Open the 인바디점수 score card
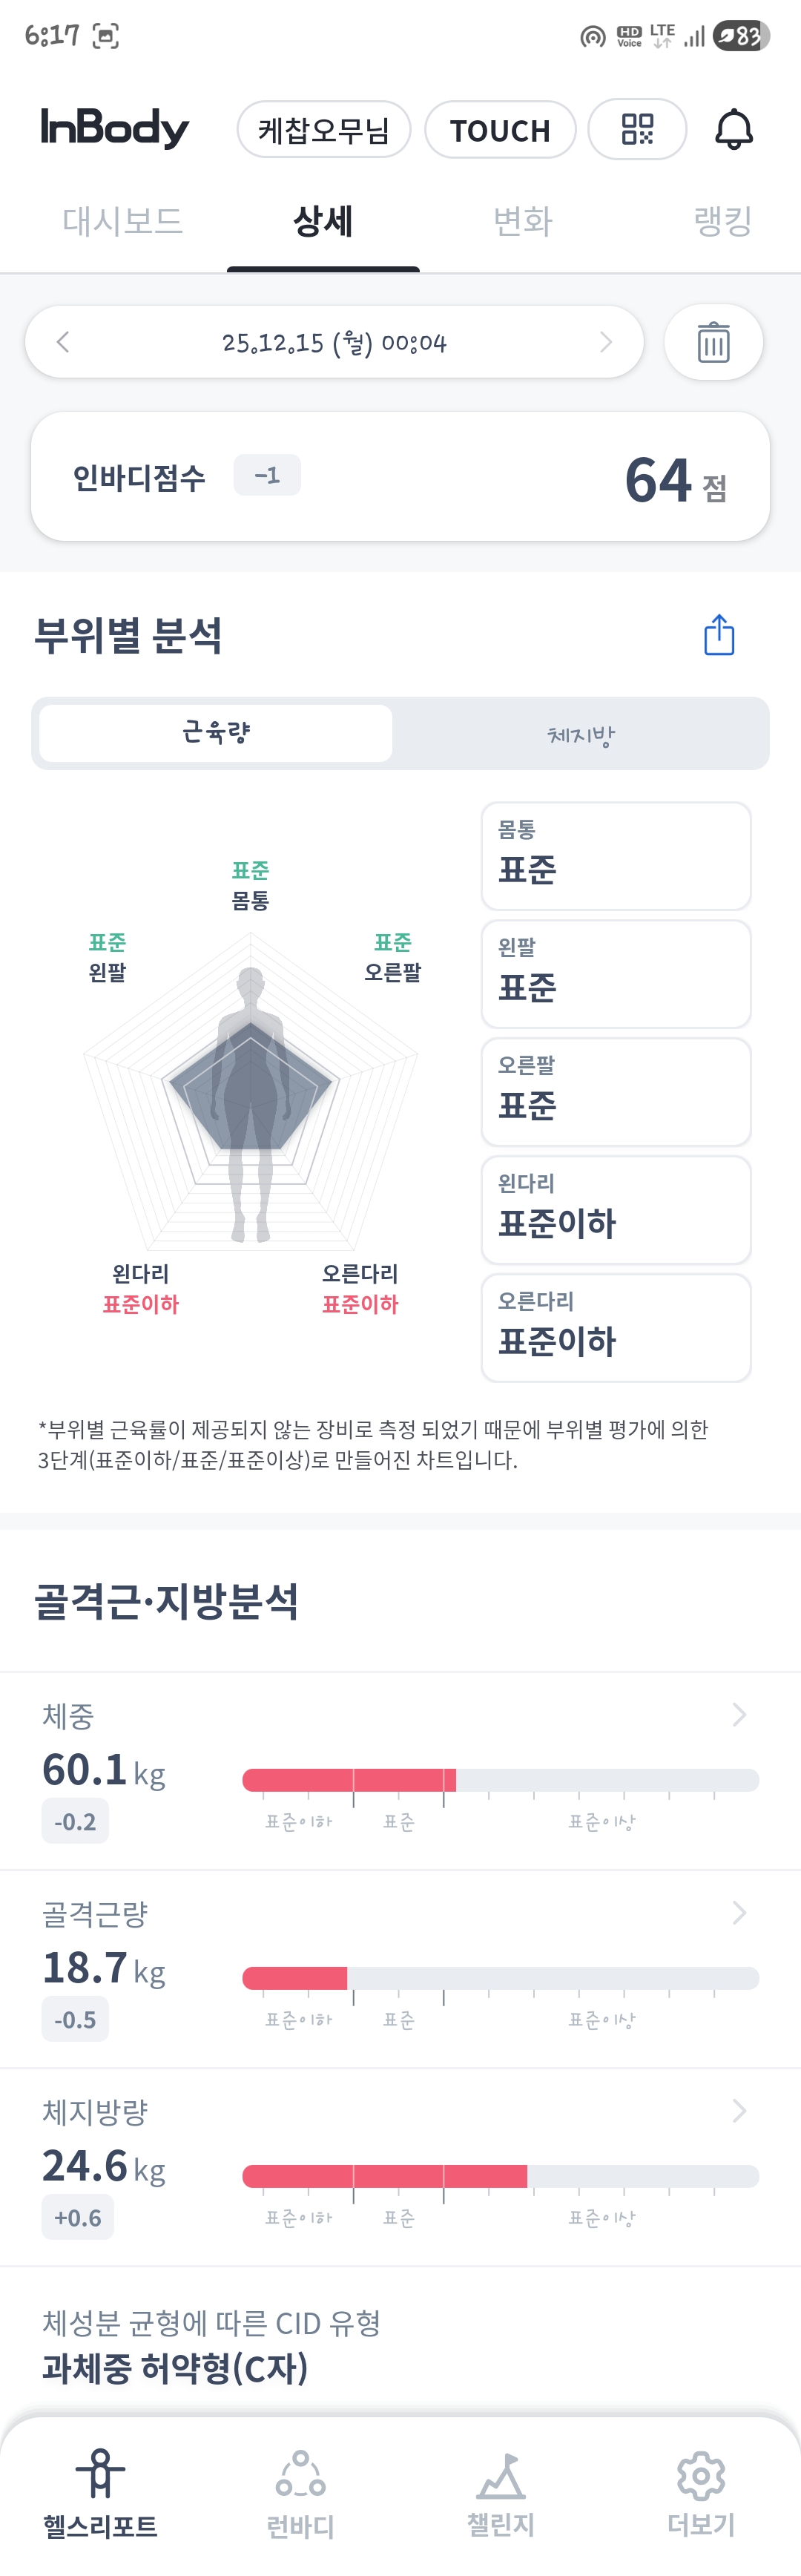This screenshot has width=801, height=2576. (400, 477)
